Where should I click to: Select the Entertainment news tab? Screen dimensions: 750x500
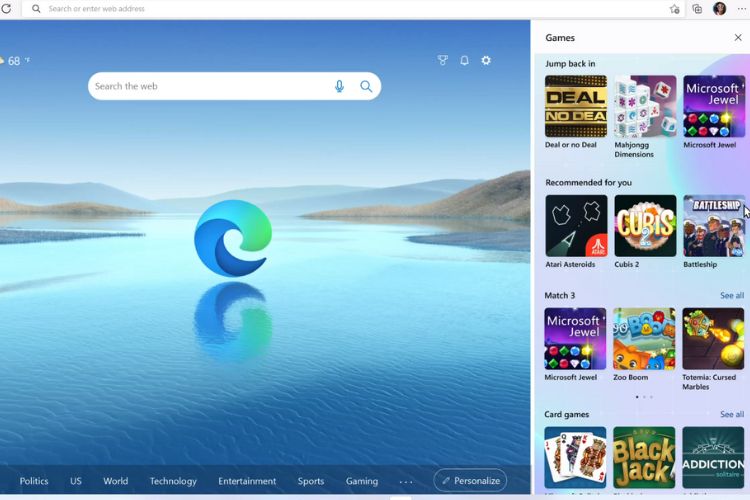click(247, 481)
